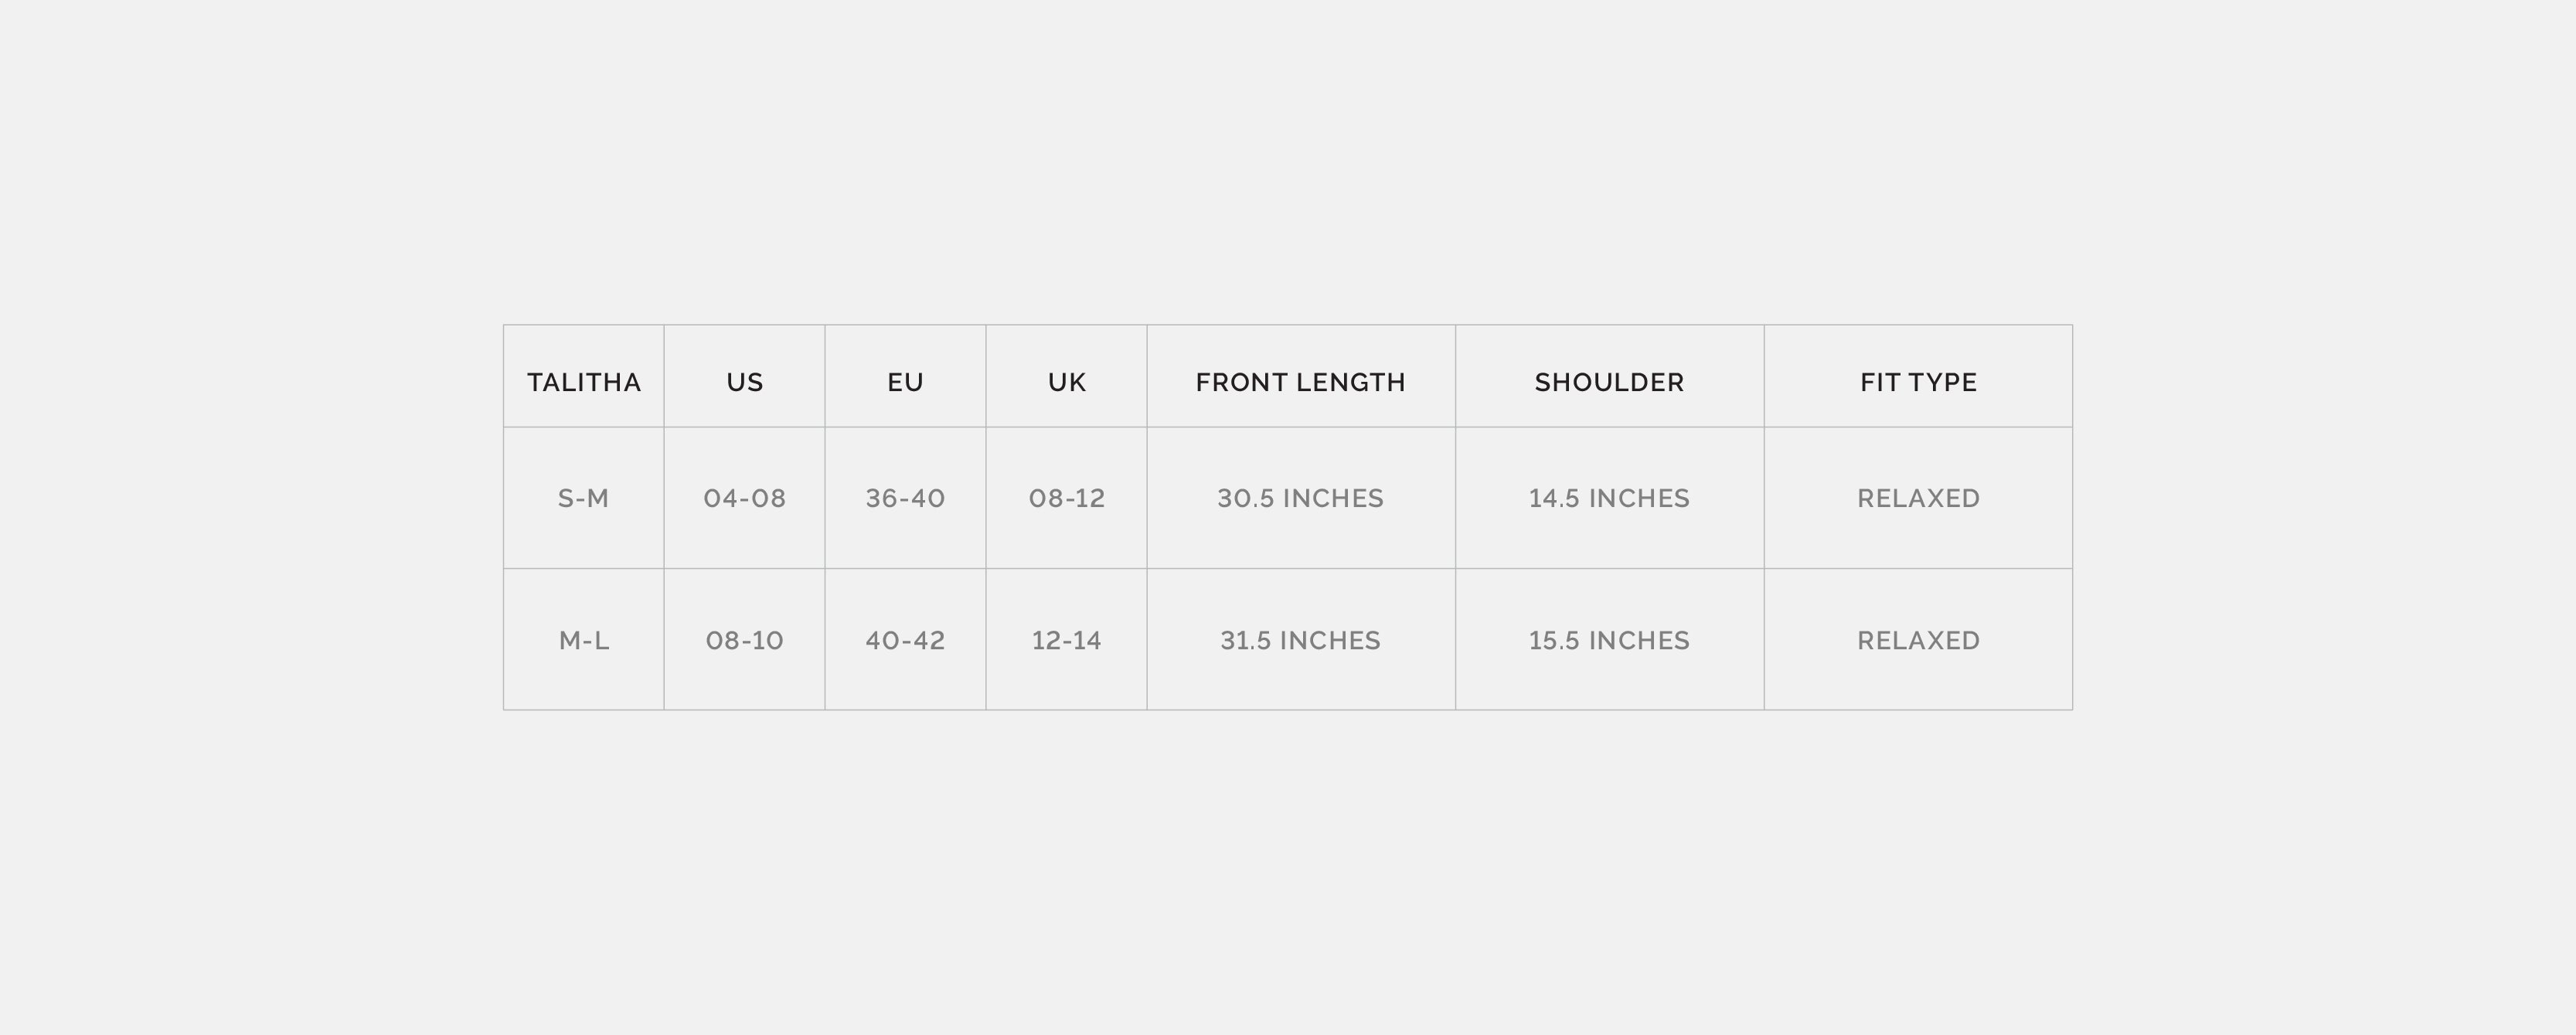
Task: Select the 31.5 INCHES front length cell
Action: 1300,640
